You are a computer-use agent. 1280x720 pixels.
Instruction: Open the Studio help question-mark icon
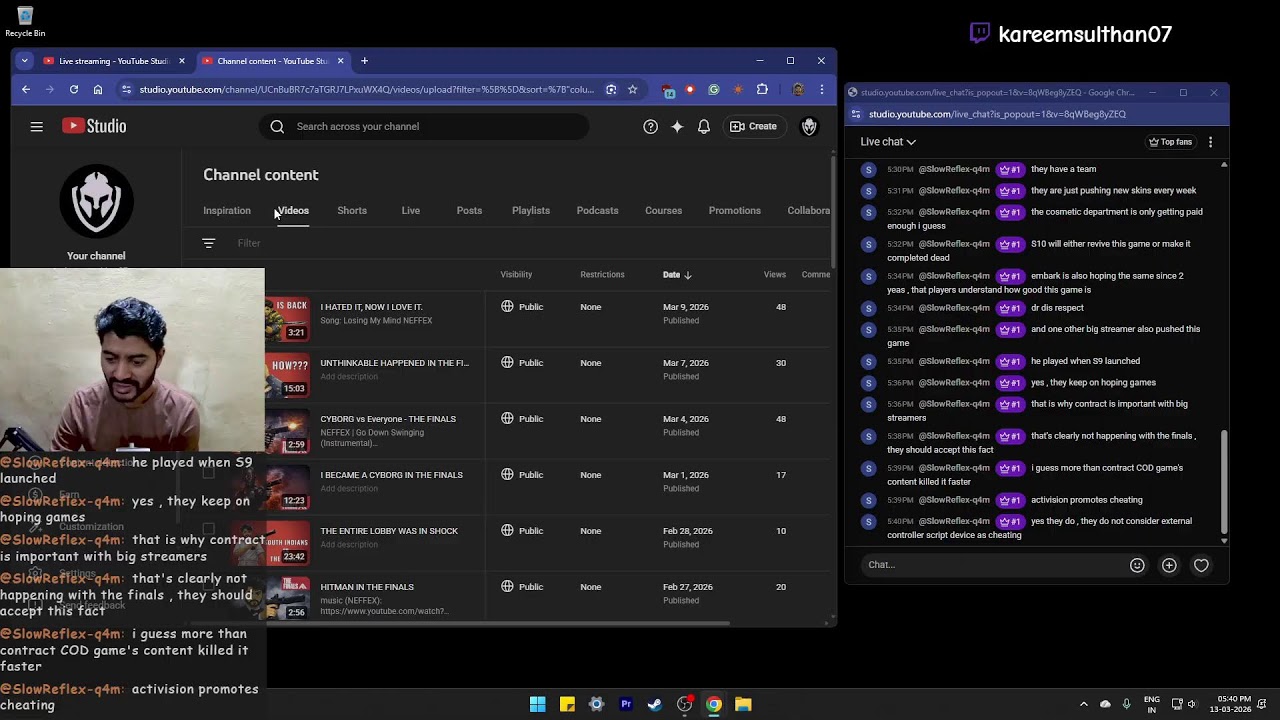pyautogui.click(x=651, y=126)
